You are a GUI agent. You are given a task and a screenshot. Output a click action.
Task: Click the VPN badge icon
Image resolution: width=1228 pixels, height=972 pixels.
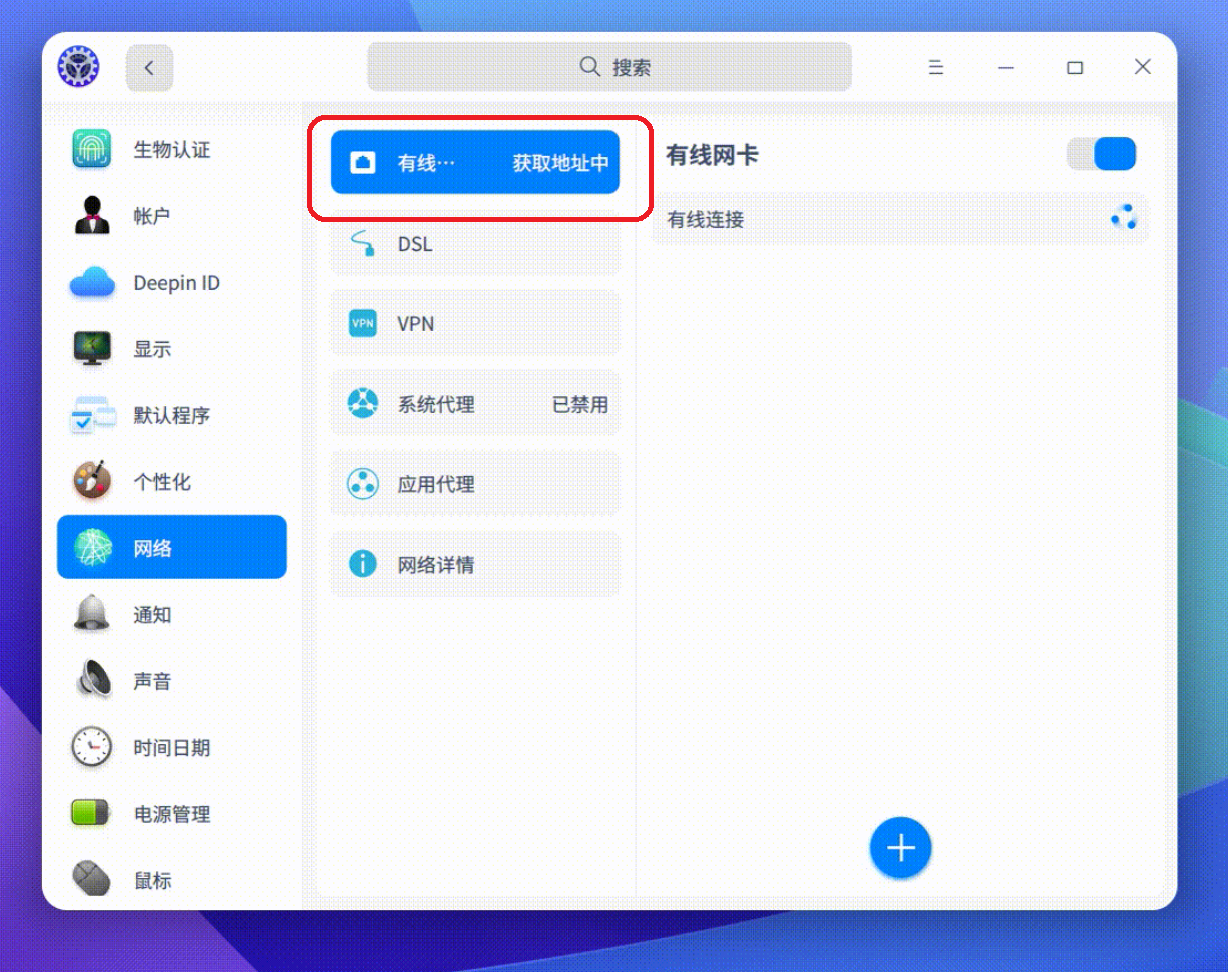(363, 323)
